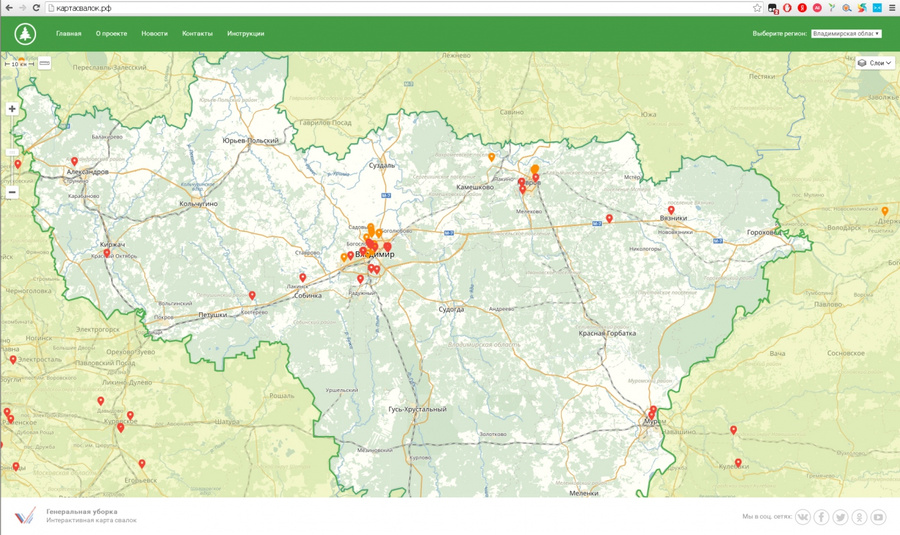Open the Инструкции page link
900x535 pixels.
click(x=246, y=33)
